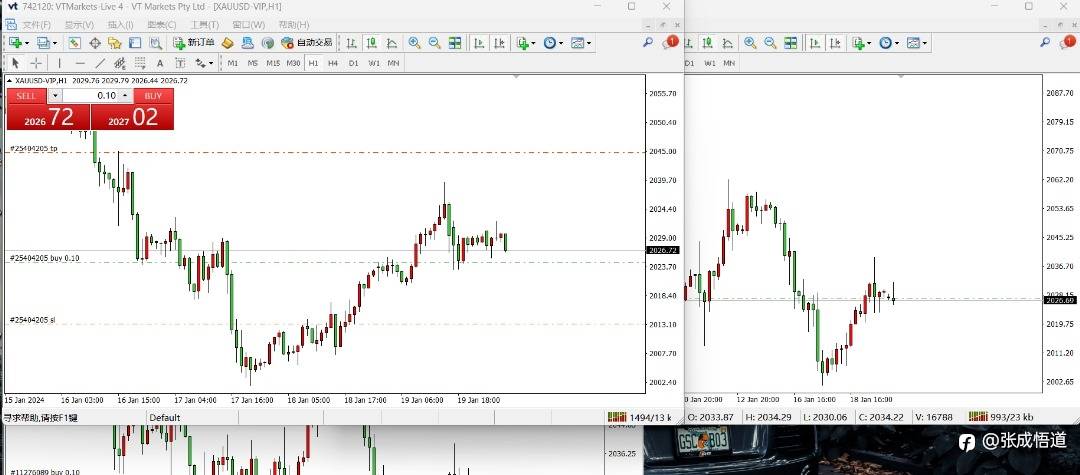Expand periods clock dropdown in right-hand window
The image size is (1080, 475).
[895, 43]
